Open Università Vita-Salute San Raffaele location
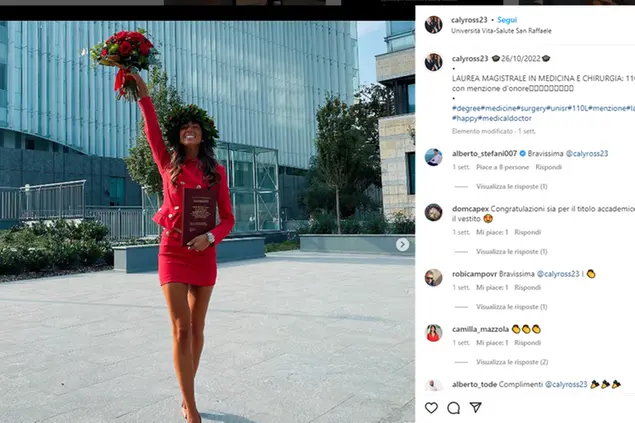The width and height of the screenshot is (635, 423). tap(501, 31)
